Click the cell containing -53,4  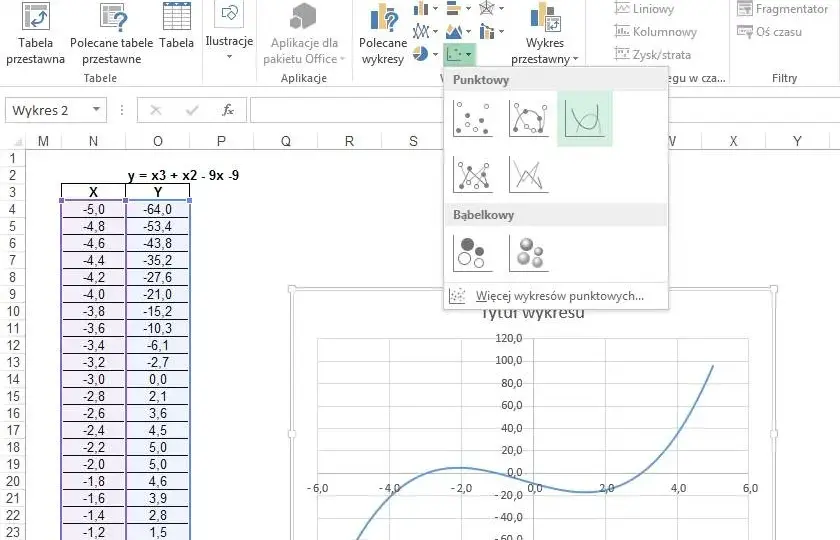point(158,226)
